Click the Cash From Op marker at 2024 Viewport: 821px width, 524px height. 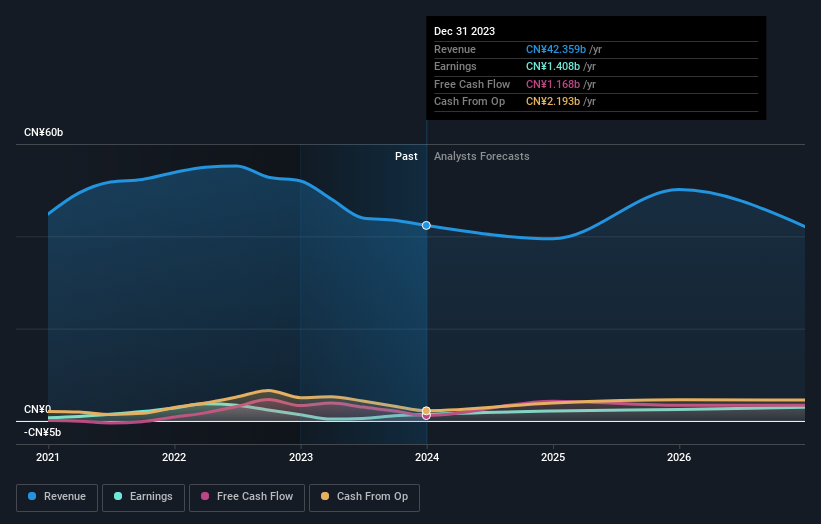[426, 411]
